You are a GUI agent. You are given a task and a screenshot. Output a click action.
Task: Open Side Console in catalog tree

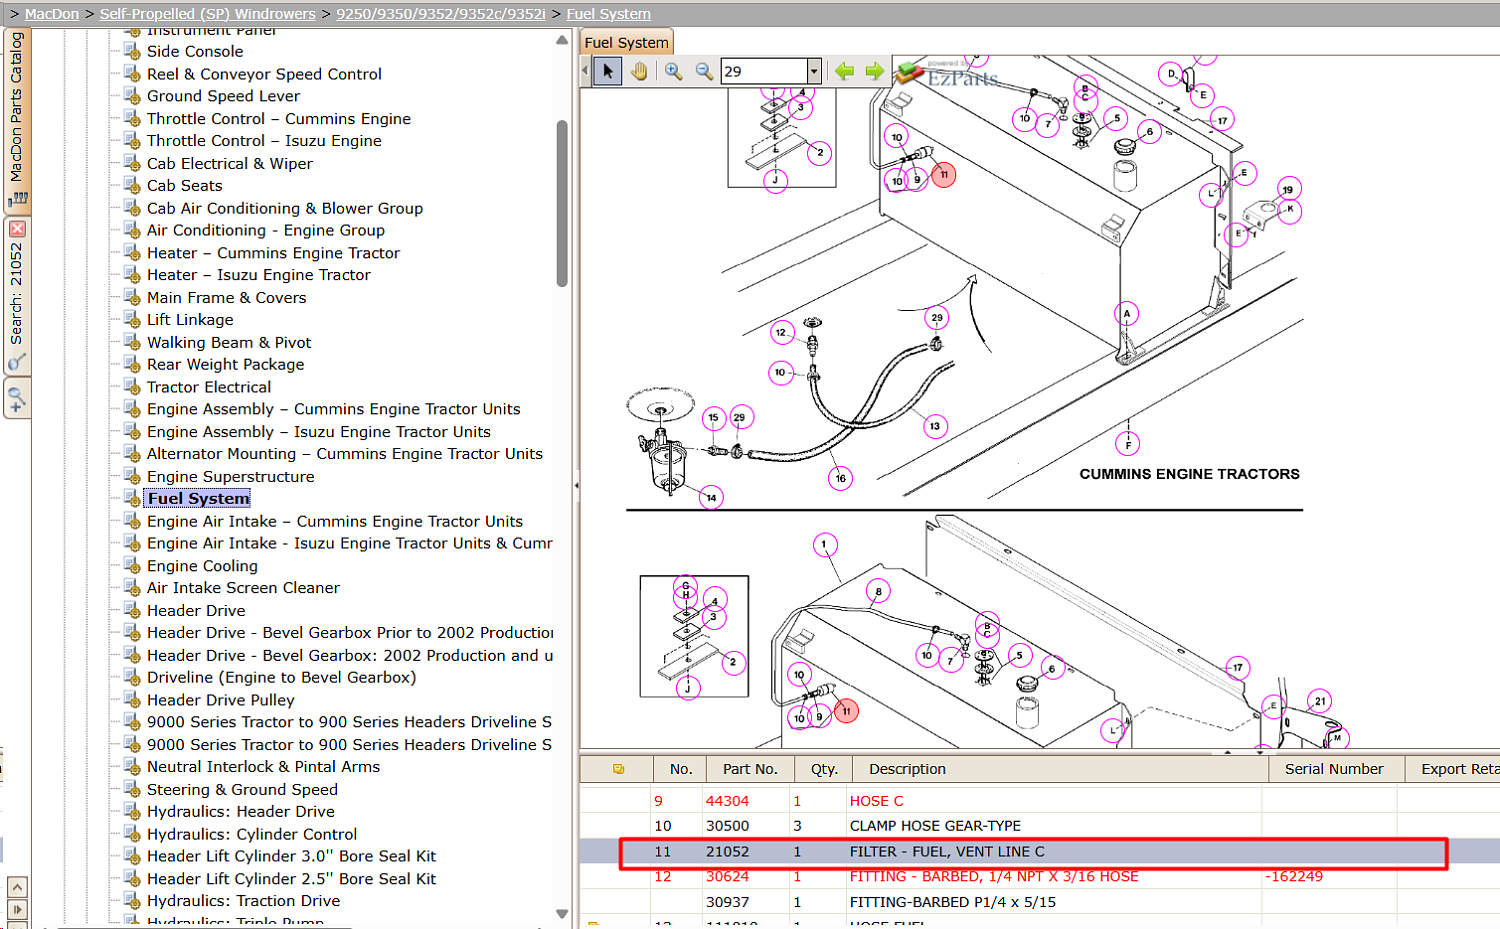click(195, 51)
